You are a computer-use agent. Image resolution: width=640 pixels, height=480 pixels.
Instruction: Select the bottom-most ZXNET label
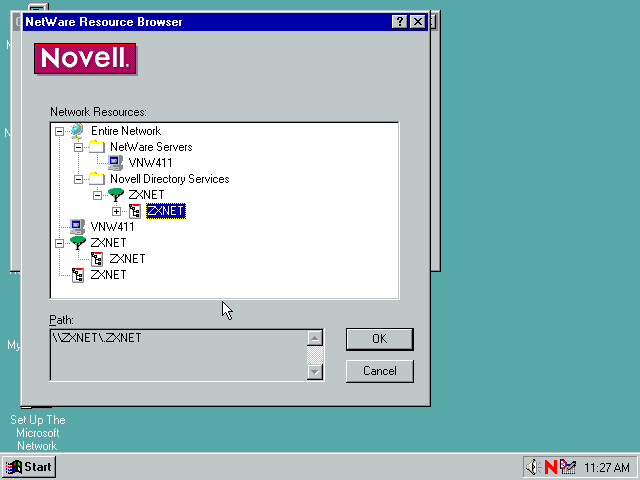(x=108, y=275)
